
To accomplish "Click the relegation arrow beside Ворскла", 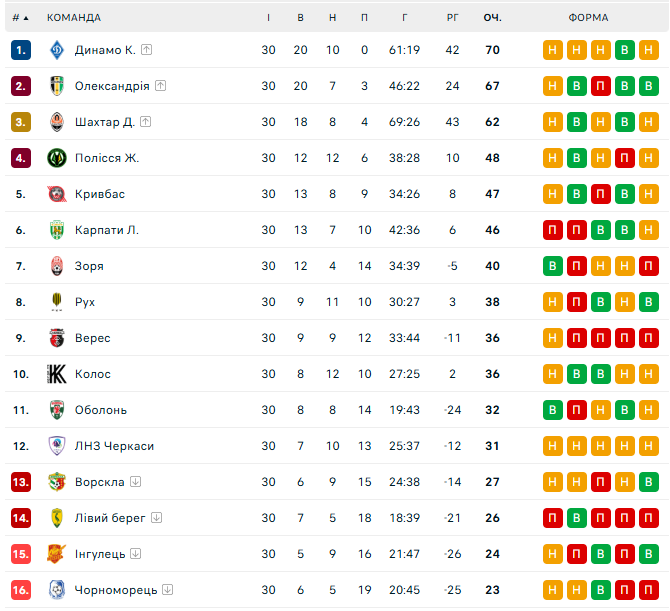I will click(x=135, y=482).
